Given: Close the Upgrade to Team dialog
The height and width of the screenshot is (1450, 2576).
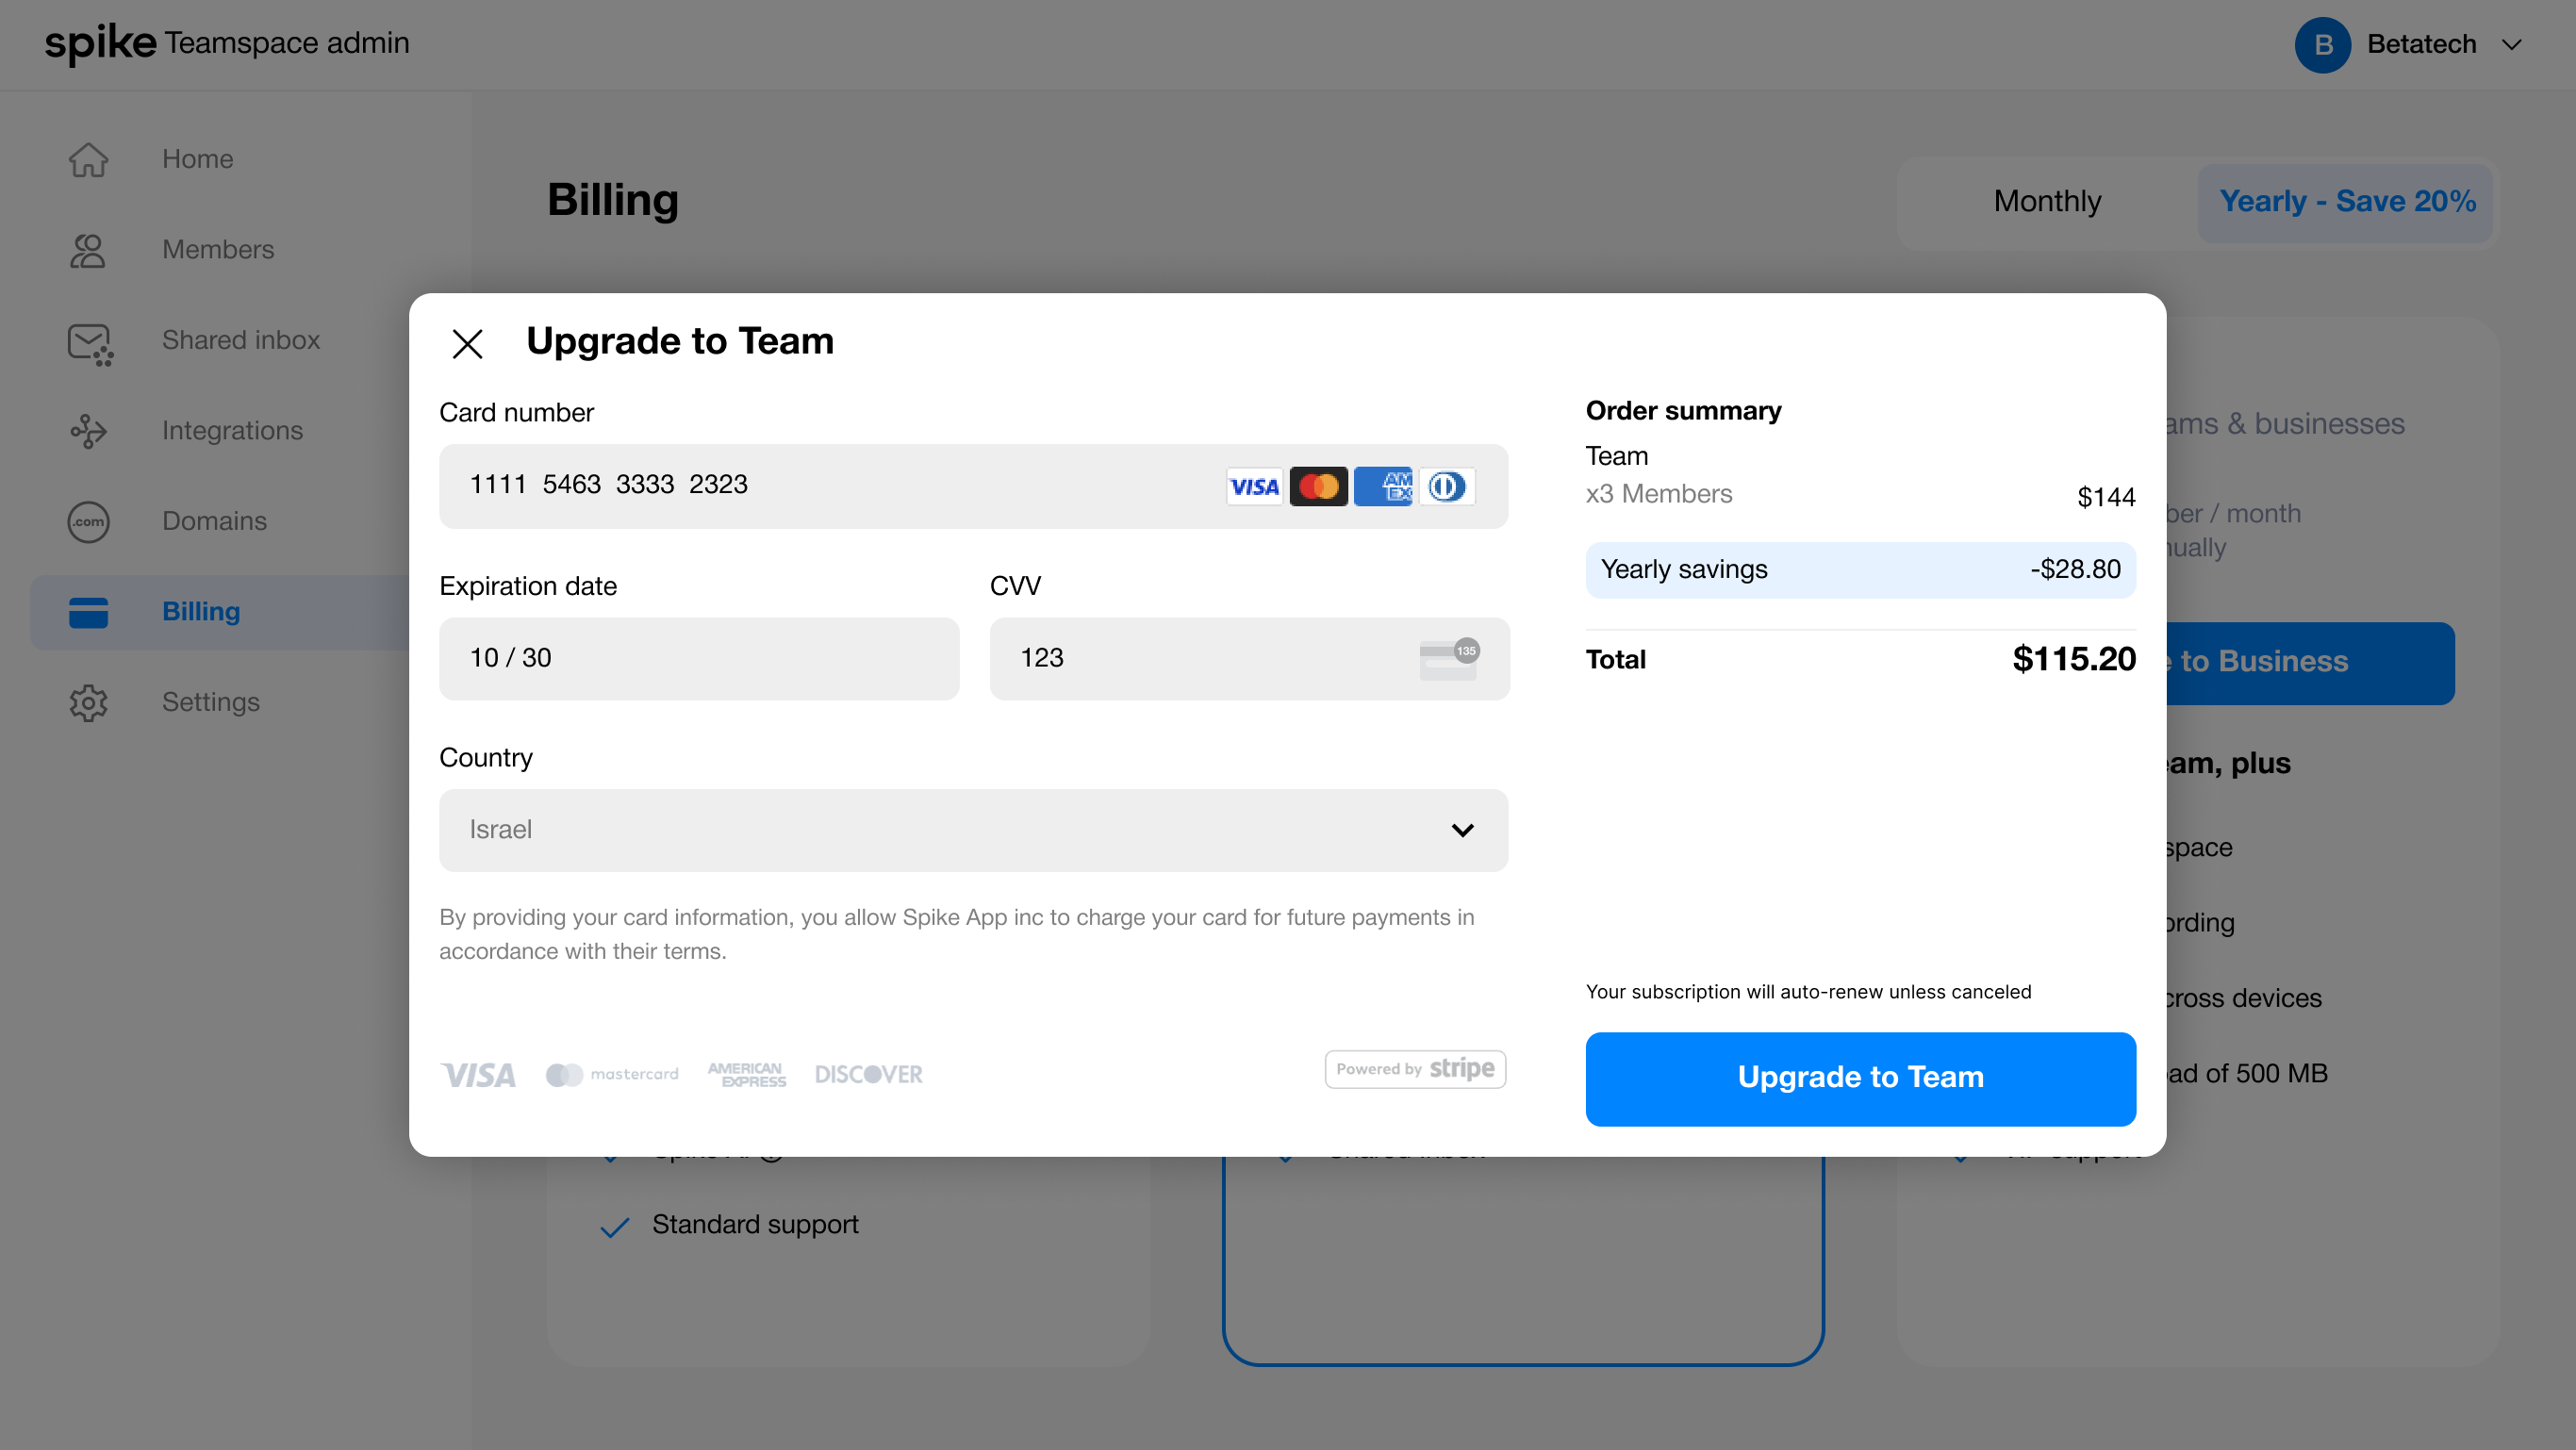Looking at the screenshot, I should click(467, 343).
